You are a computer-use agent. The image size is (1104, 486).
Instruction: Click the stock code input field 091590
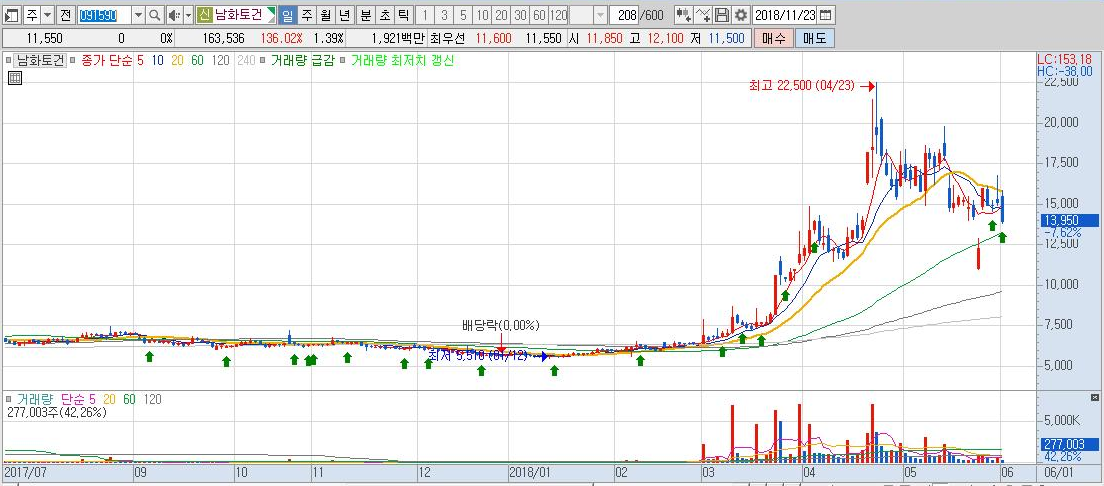tap(104, 15)
